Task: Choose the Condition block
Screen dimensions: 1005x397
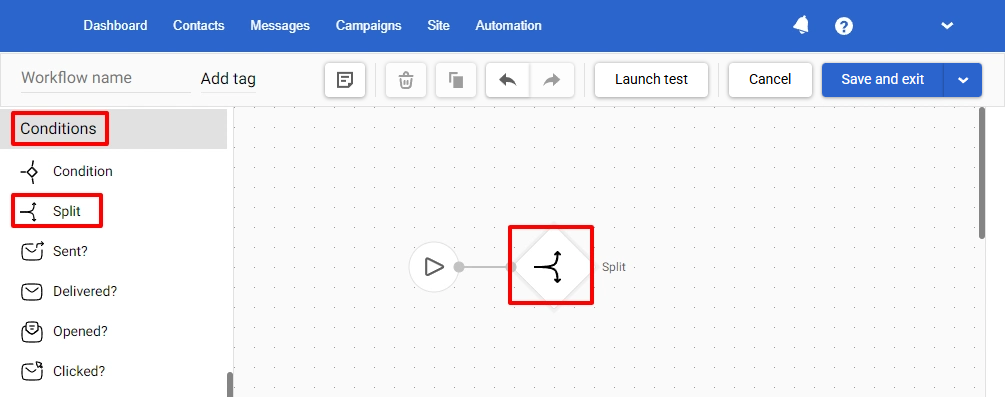Action: 66,171
